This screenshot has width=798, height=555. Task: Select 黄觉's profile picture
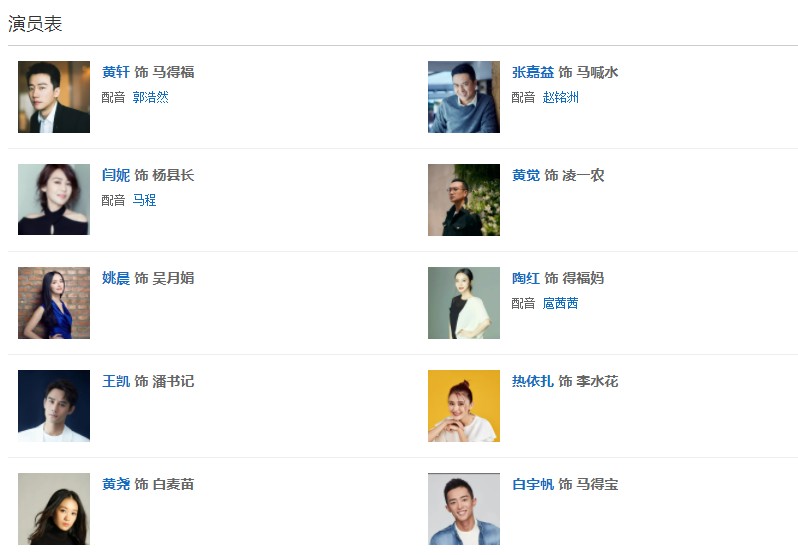464,200
